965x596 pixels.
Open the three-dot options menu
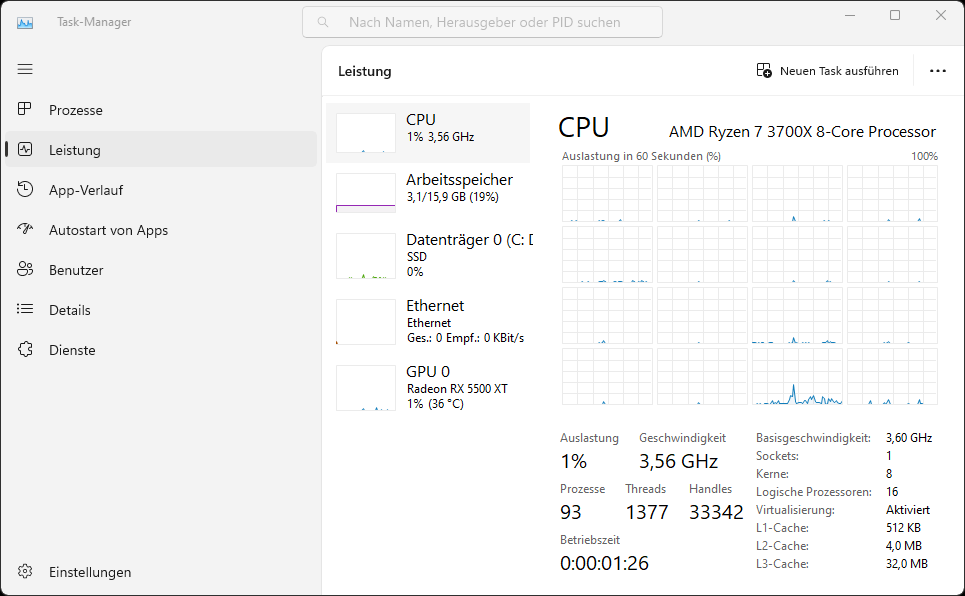[937, 70]
